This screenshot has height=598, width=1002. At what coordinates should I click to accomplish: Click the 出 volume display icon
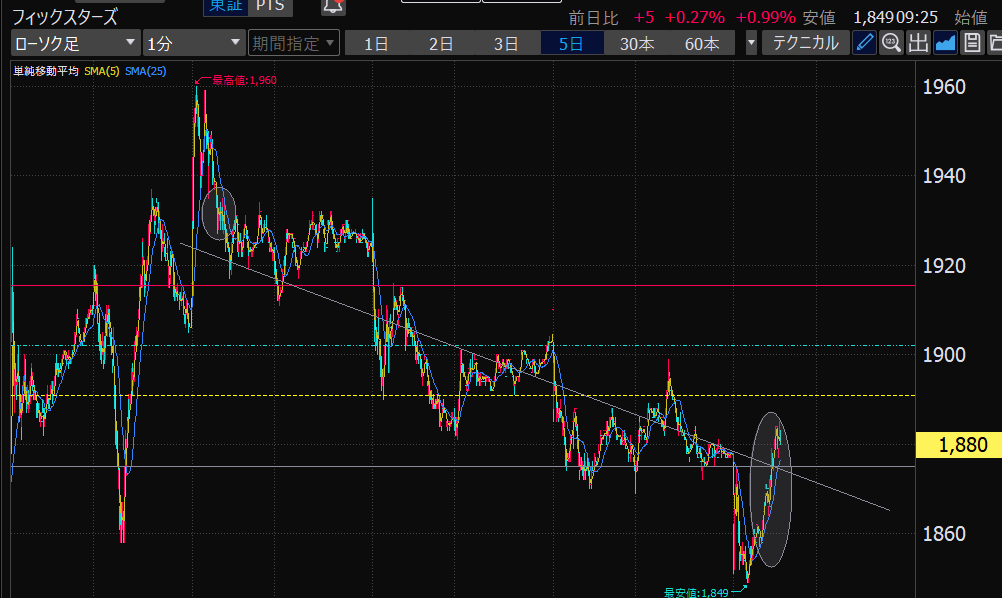click(x=918, y=43)
